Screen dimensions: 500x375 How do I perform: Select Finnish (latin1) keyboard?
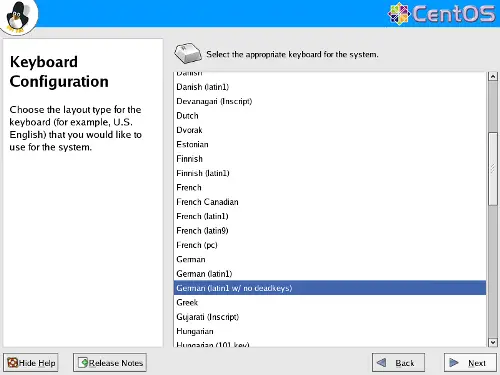click(x=330, y=173)
